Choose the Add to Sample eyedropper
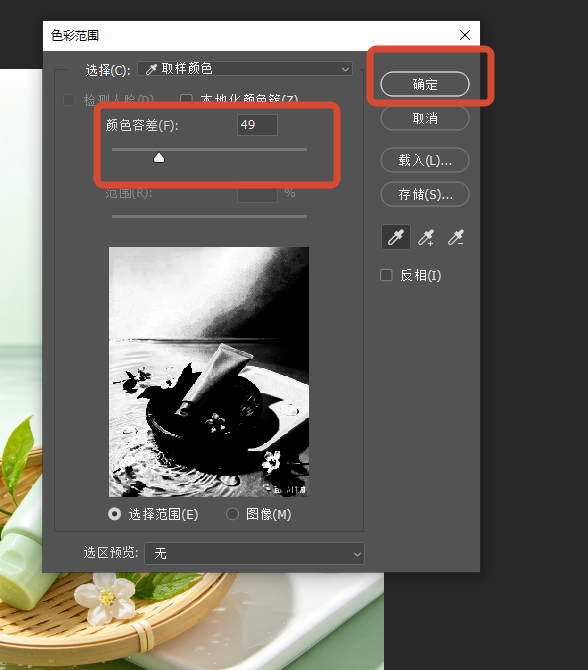The height and width of the screenshot is (670, 588). [x=426, y=237]
